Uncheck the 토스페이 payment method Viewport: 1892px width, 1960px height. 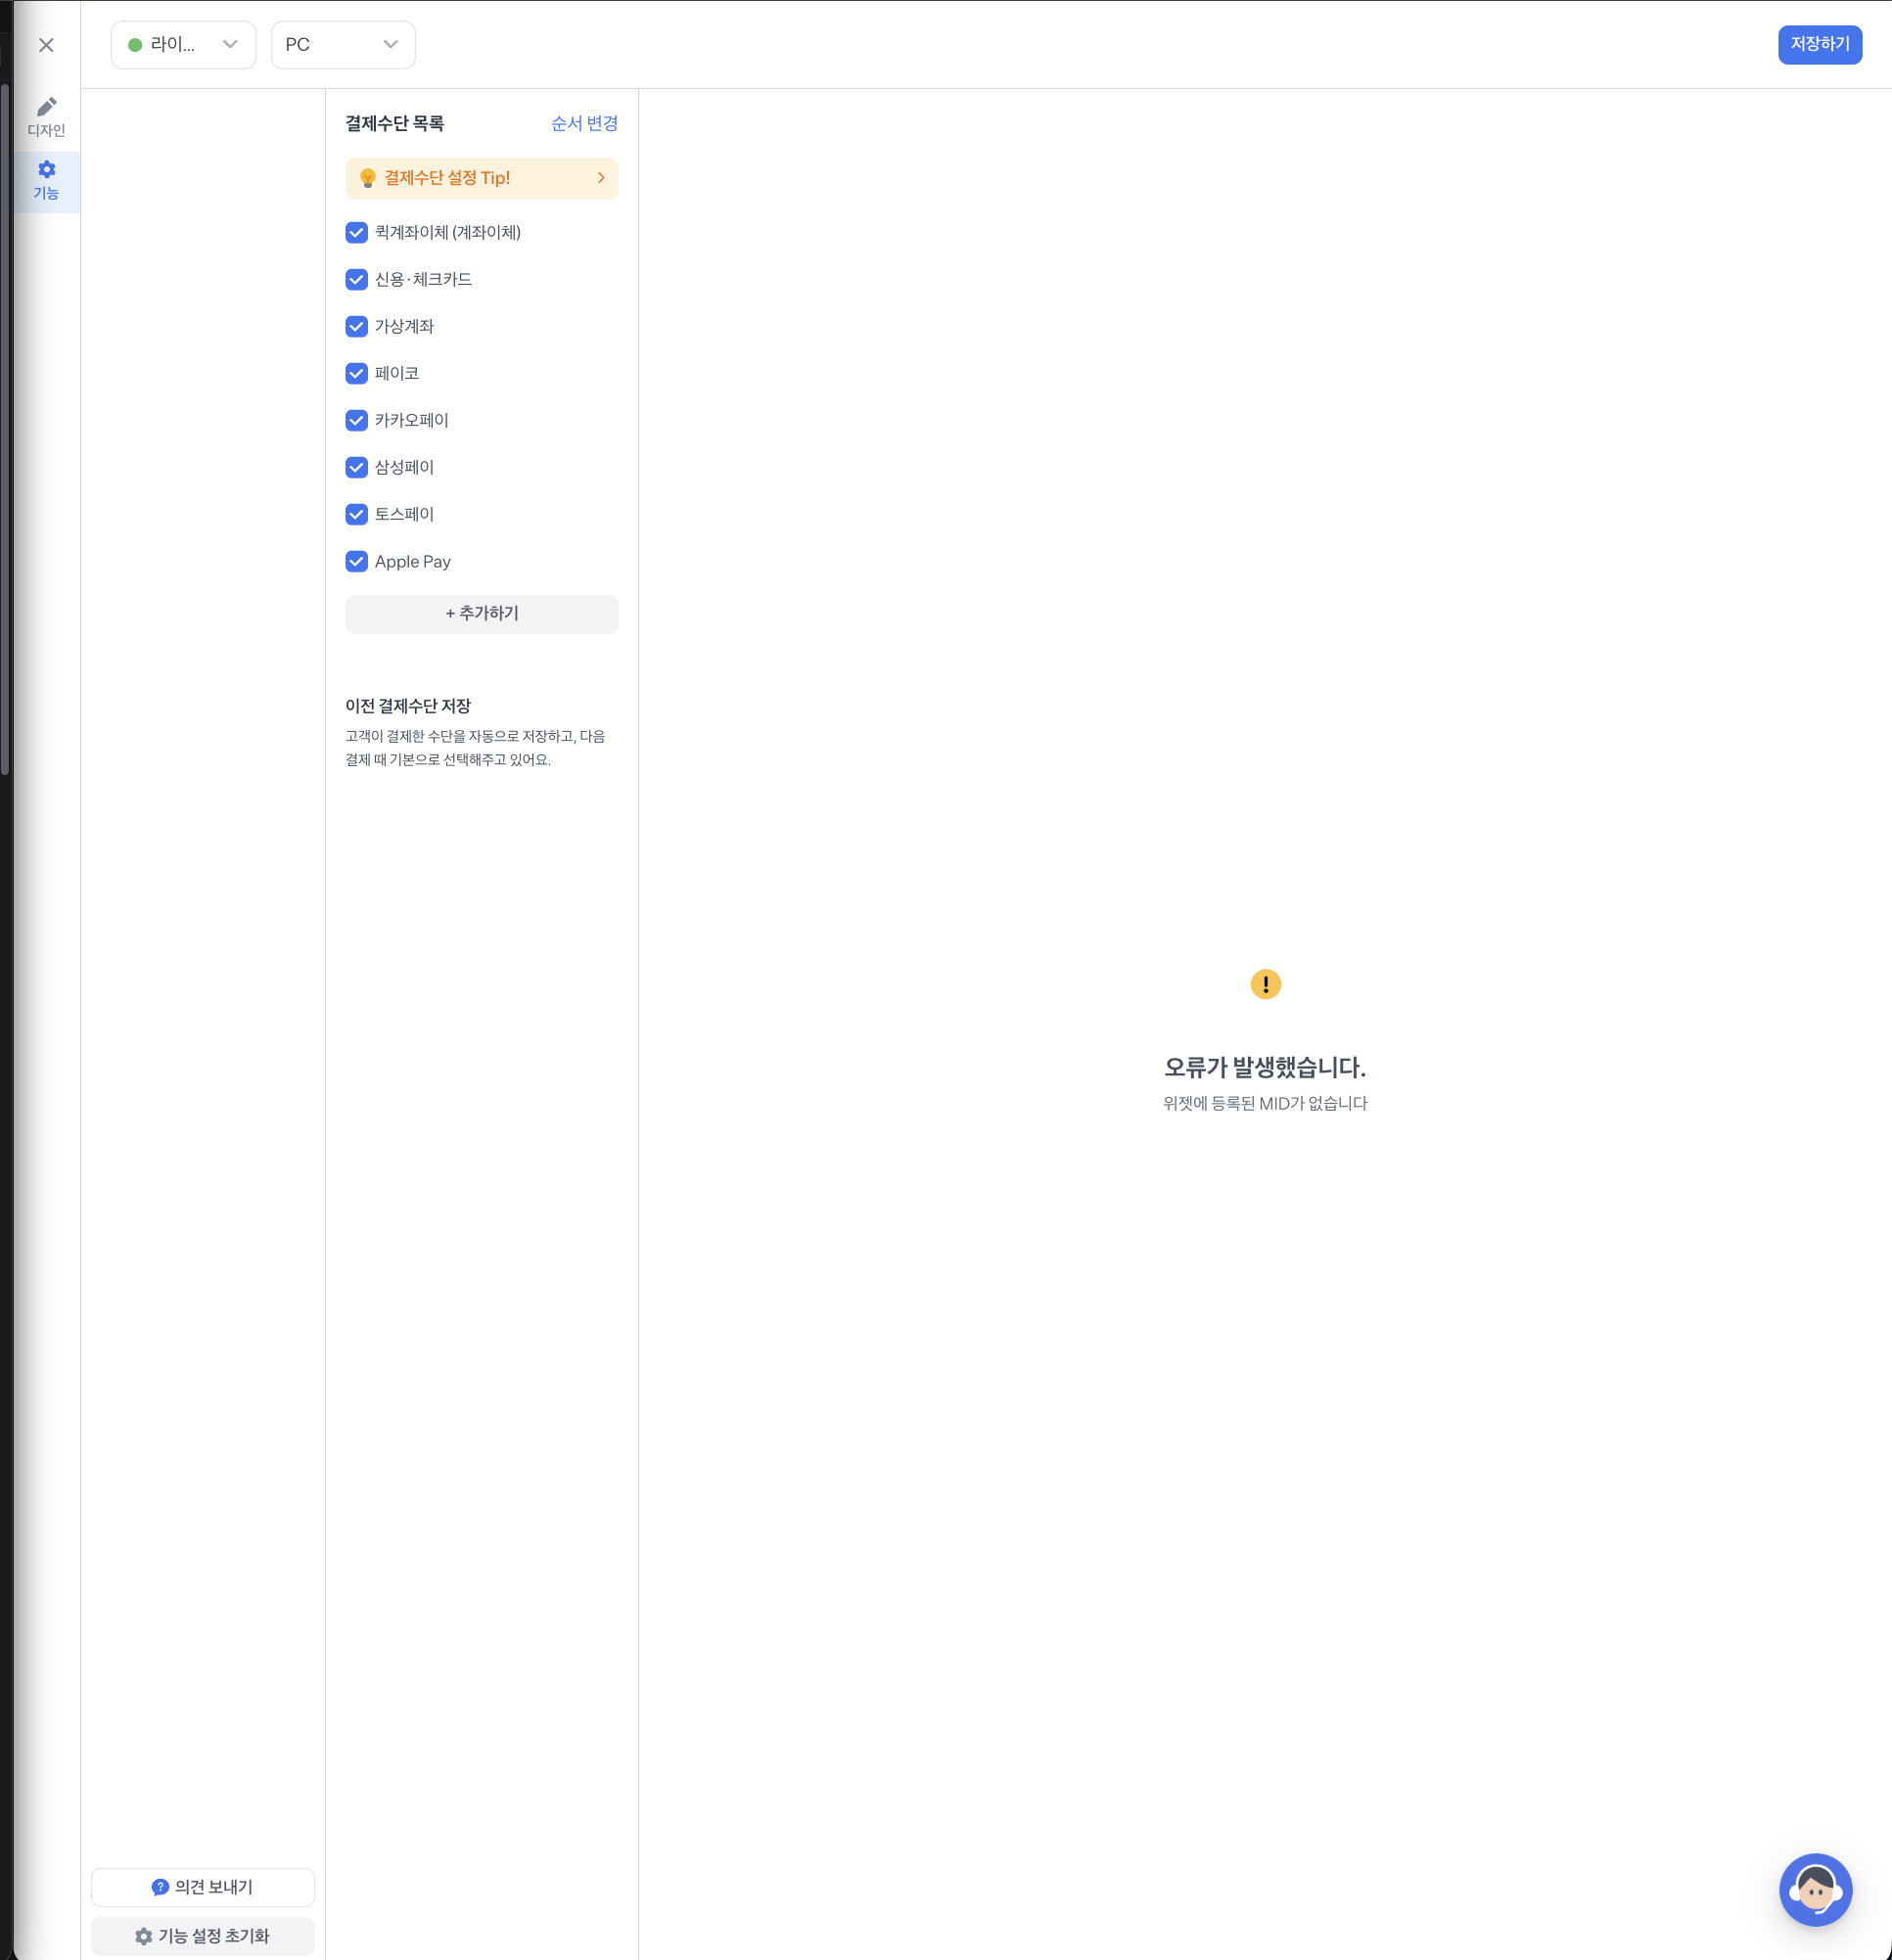tap(357, 514)
